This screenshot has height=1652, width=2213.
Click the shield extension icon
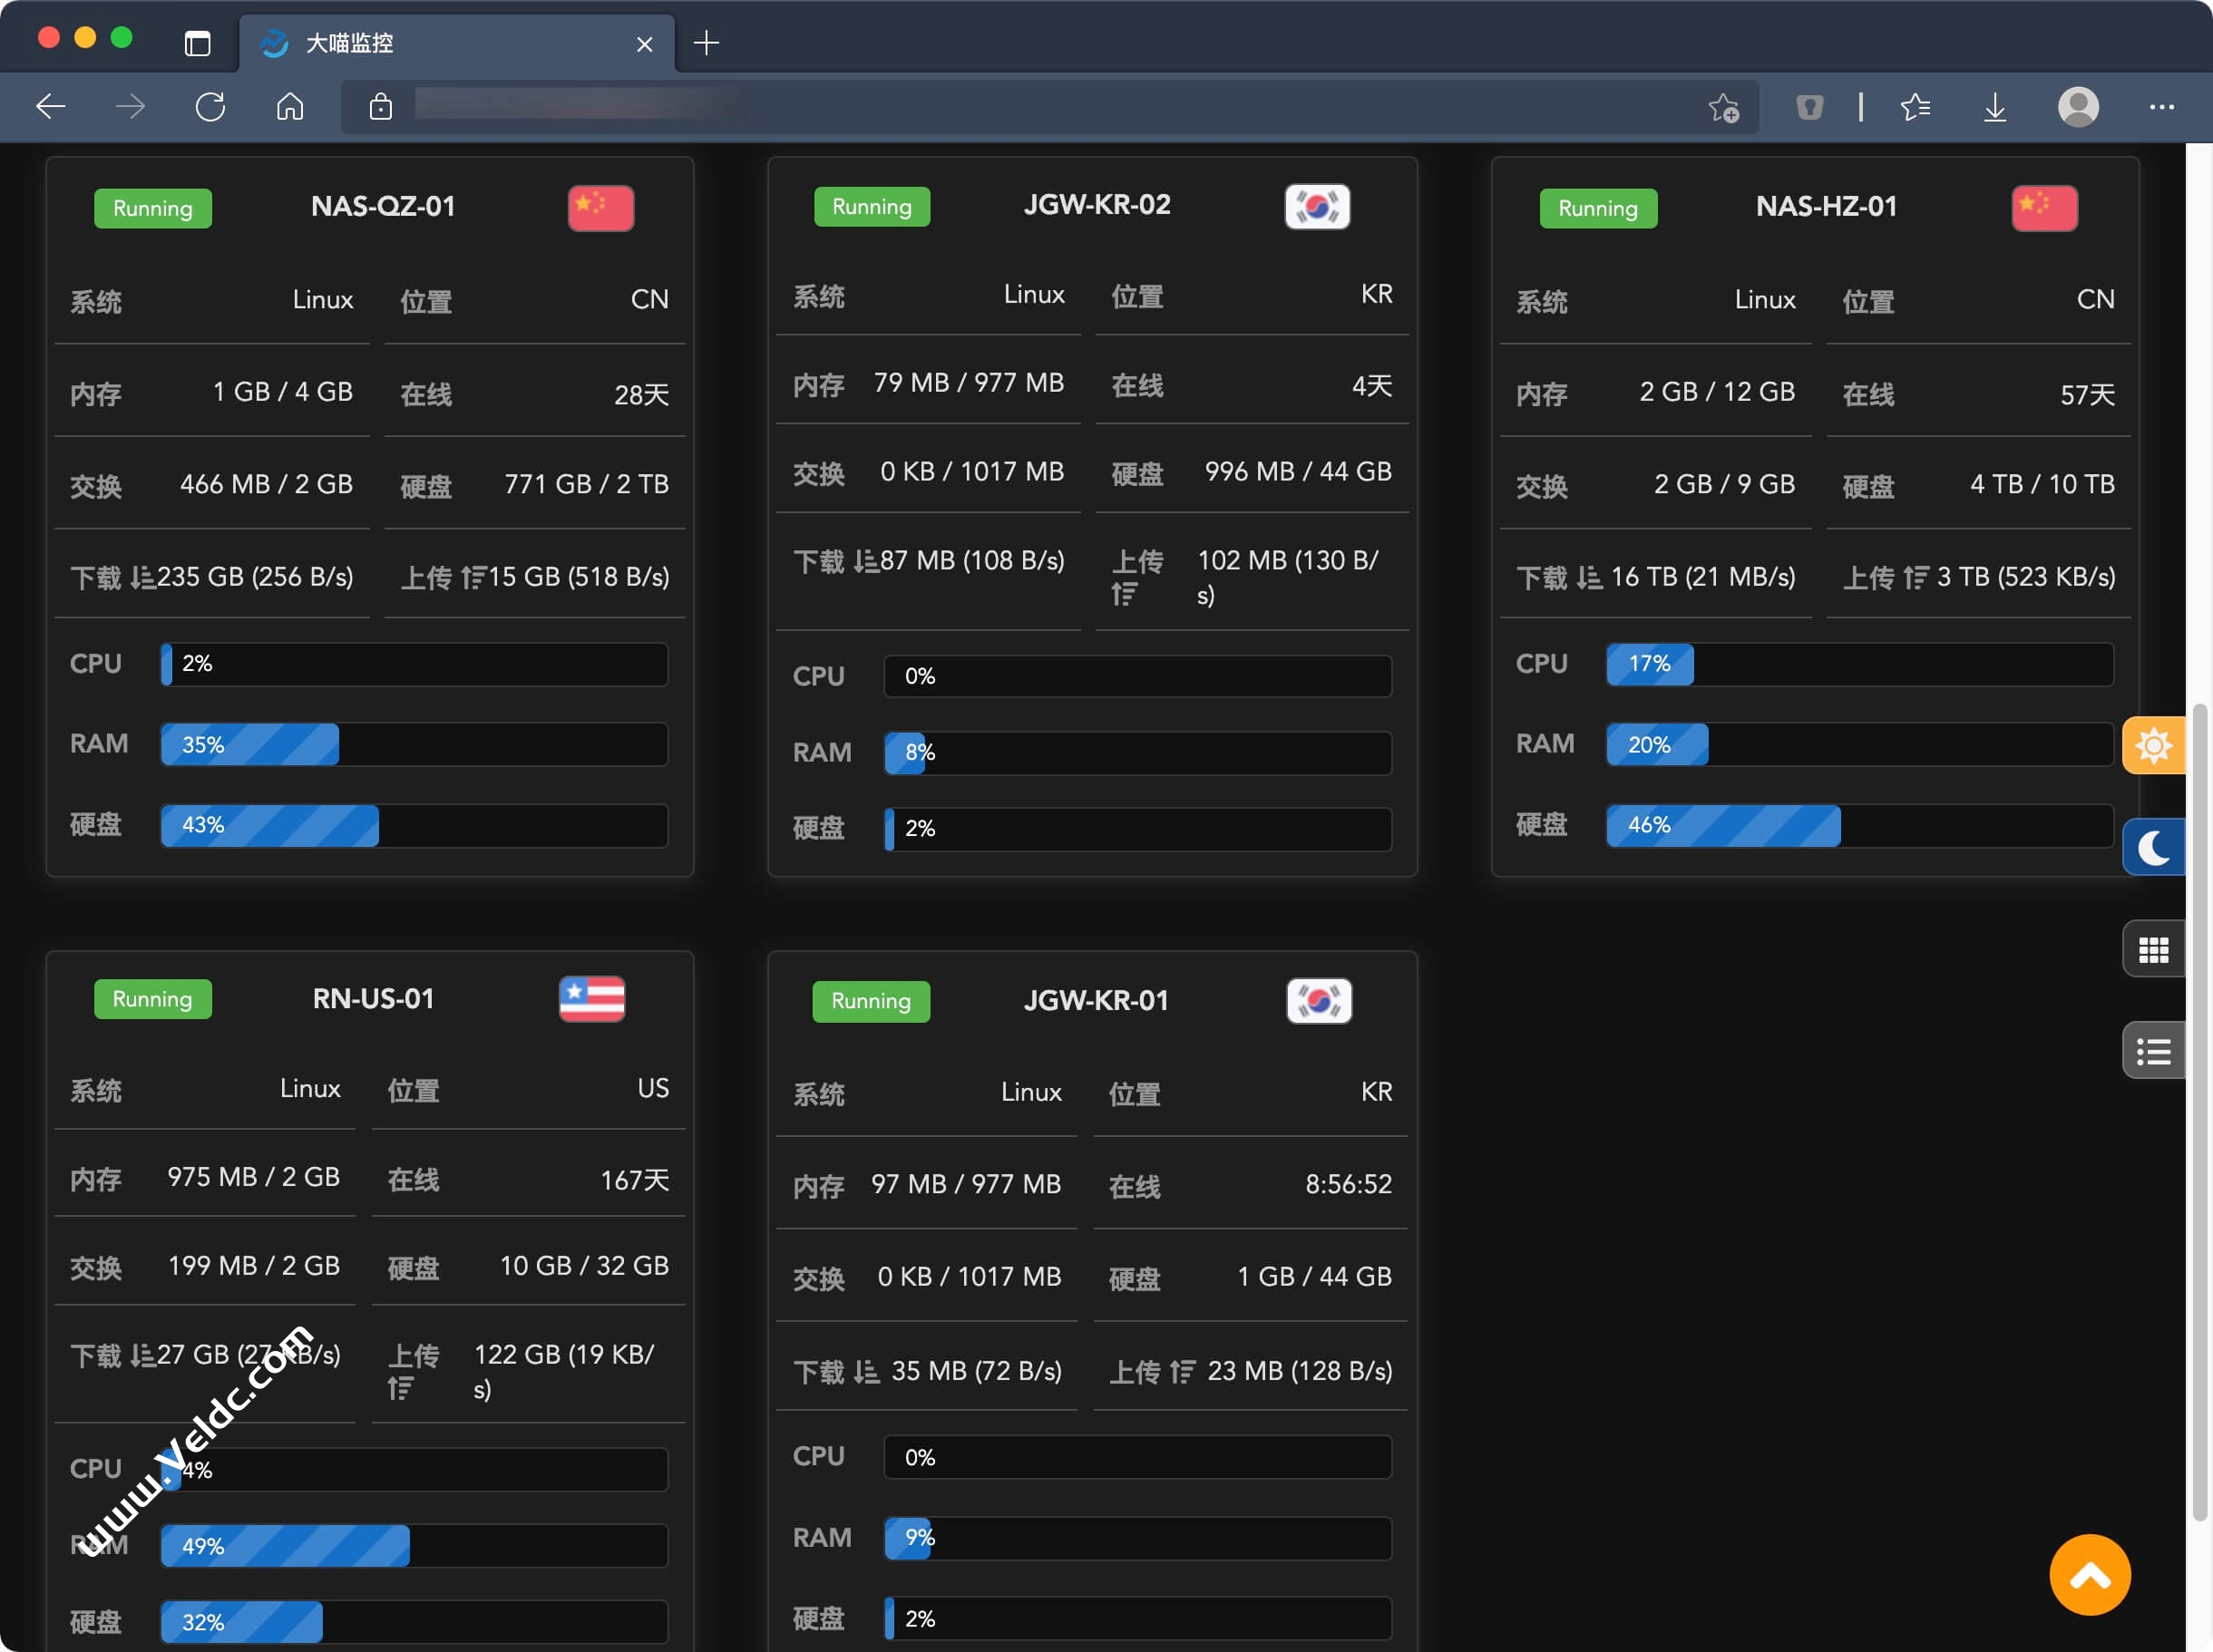point(1809,106)
